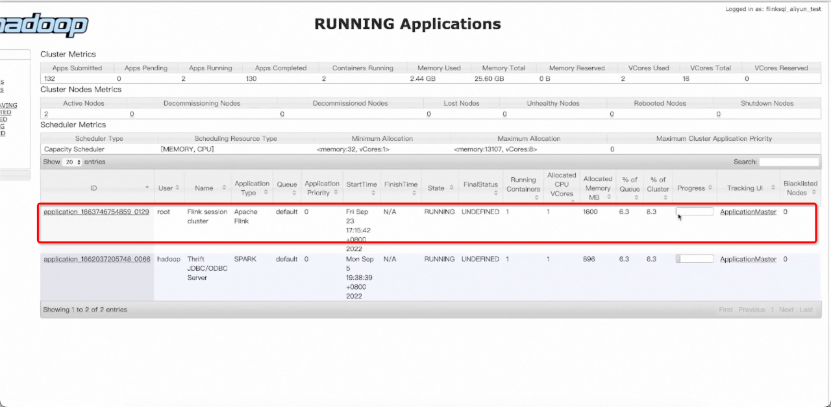Click the hadoop user cell
Image resolution: width=832 pixels, height=408 pixels.
pos(169,259)
